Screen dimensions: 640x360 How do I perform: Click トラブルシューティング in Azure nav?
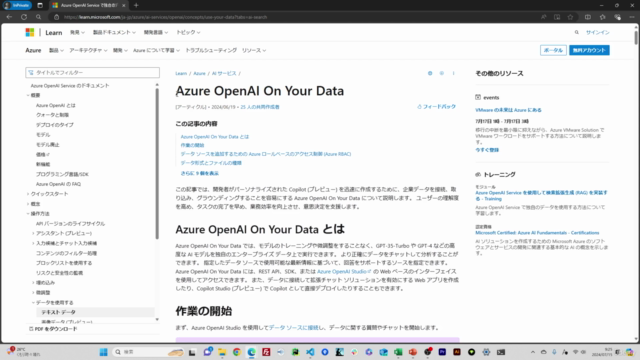tap(211, 50)
